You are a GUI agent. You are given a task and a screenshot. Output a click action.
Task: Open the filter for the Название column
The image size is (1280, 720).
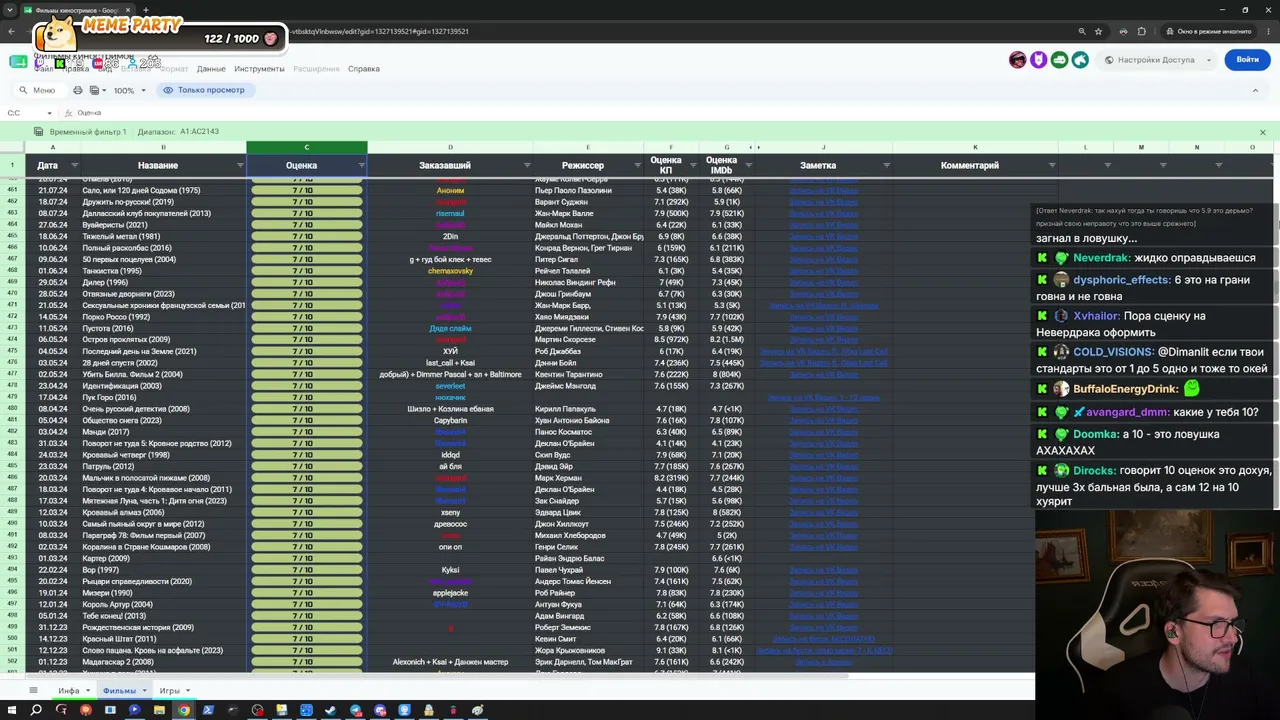click(x=240, y=165)
